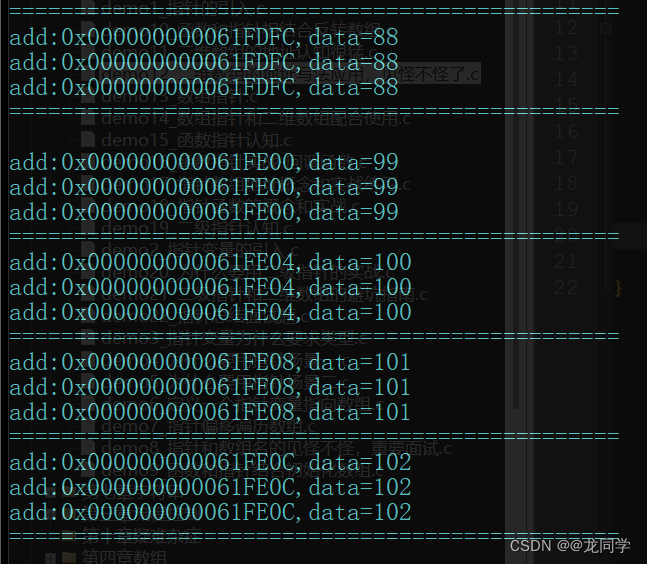Click first console line with data=88

click(204, 38)
